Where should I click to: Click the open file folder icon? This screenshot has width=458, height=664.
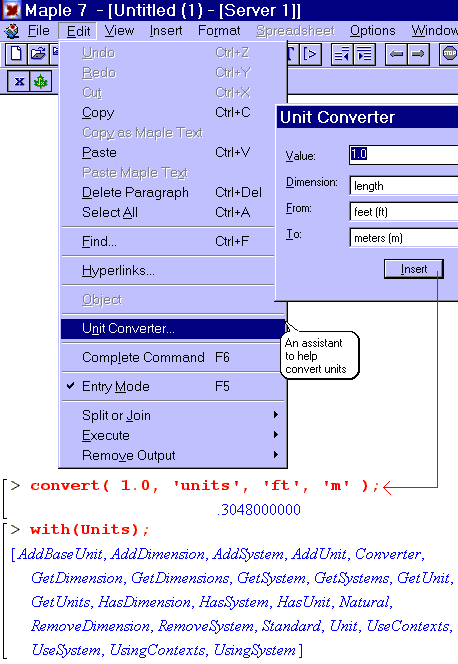click(x=38, y=54)
